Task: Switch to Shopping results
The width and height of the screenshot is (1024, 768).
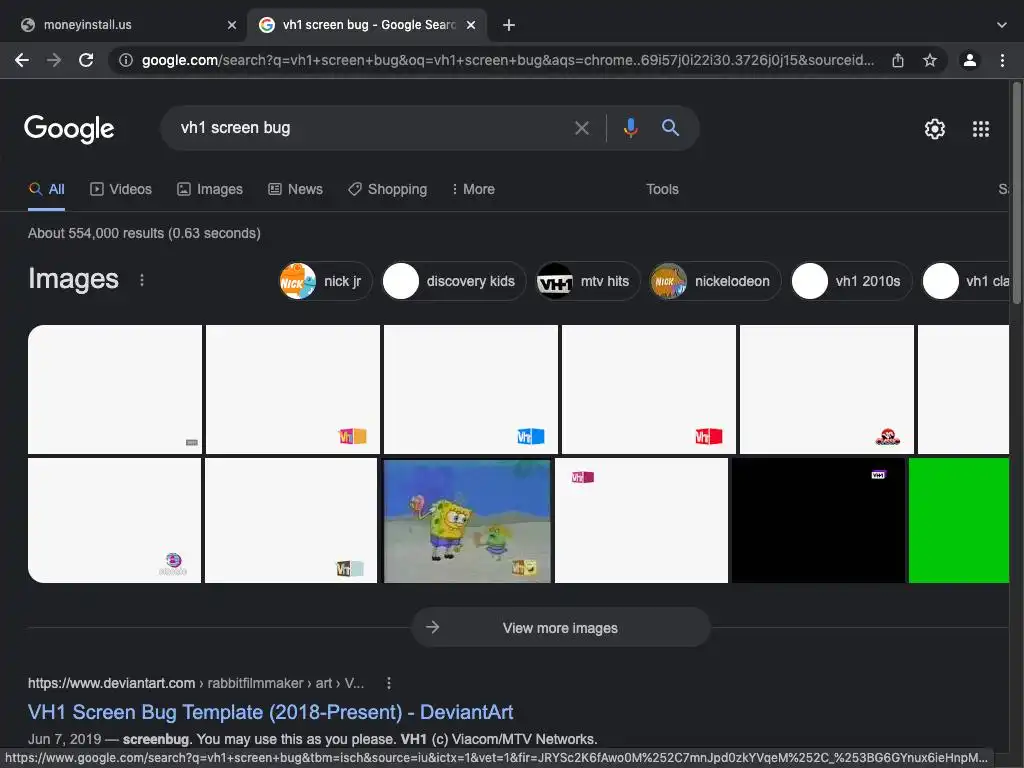Action: 387,189
